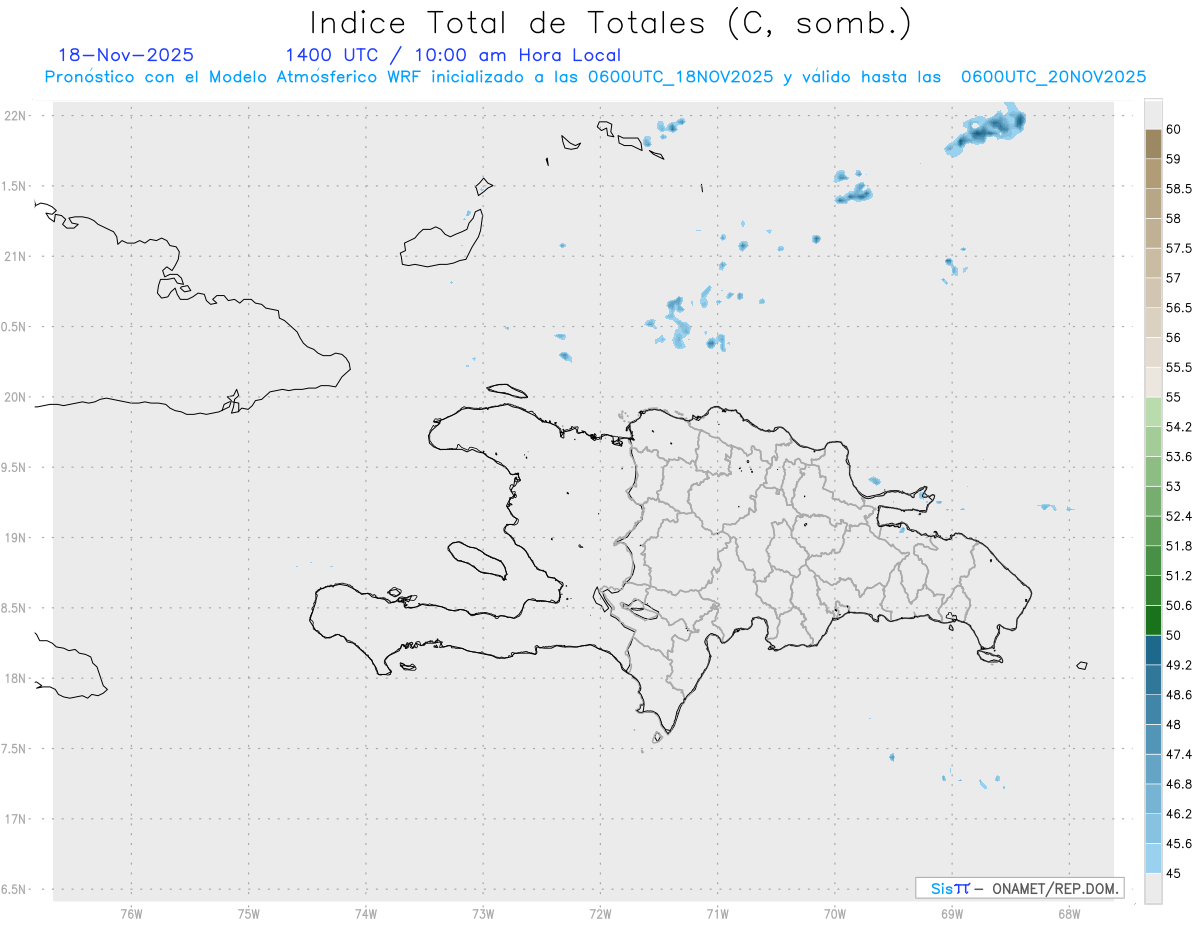
Task: Click the color scale label "53.6"
Action: [1179, 457]
